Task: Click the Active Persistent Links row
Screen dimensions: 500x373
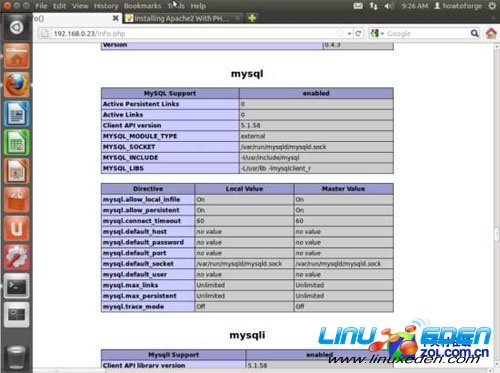Action: coord(247,104)
